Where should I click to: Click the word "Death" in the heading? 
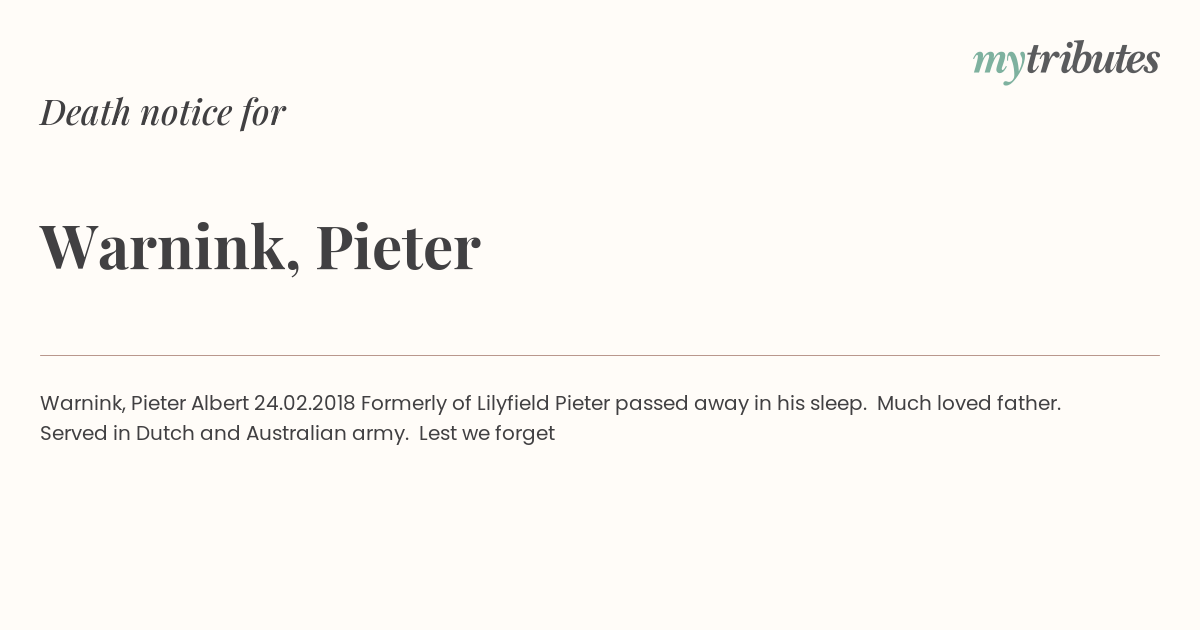pyautogui.click(x=85, y=113)
